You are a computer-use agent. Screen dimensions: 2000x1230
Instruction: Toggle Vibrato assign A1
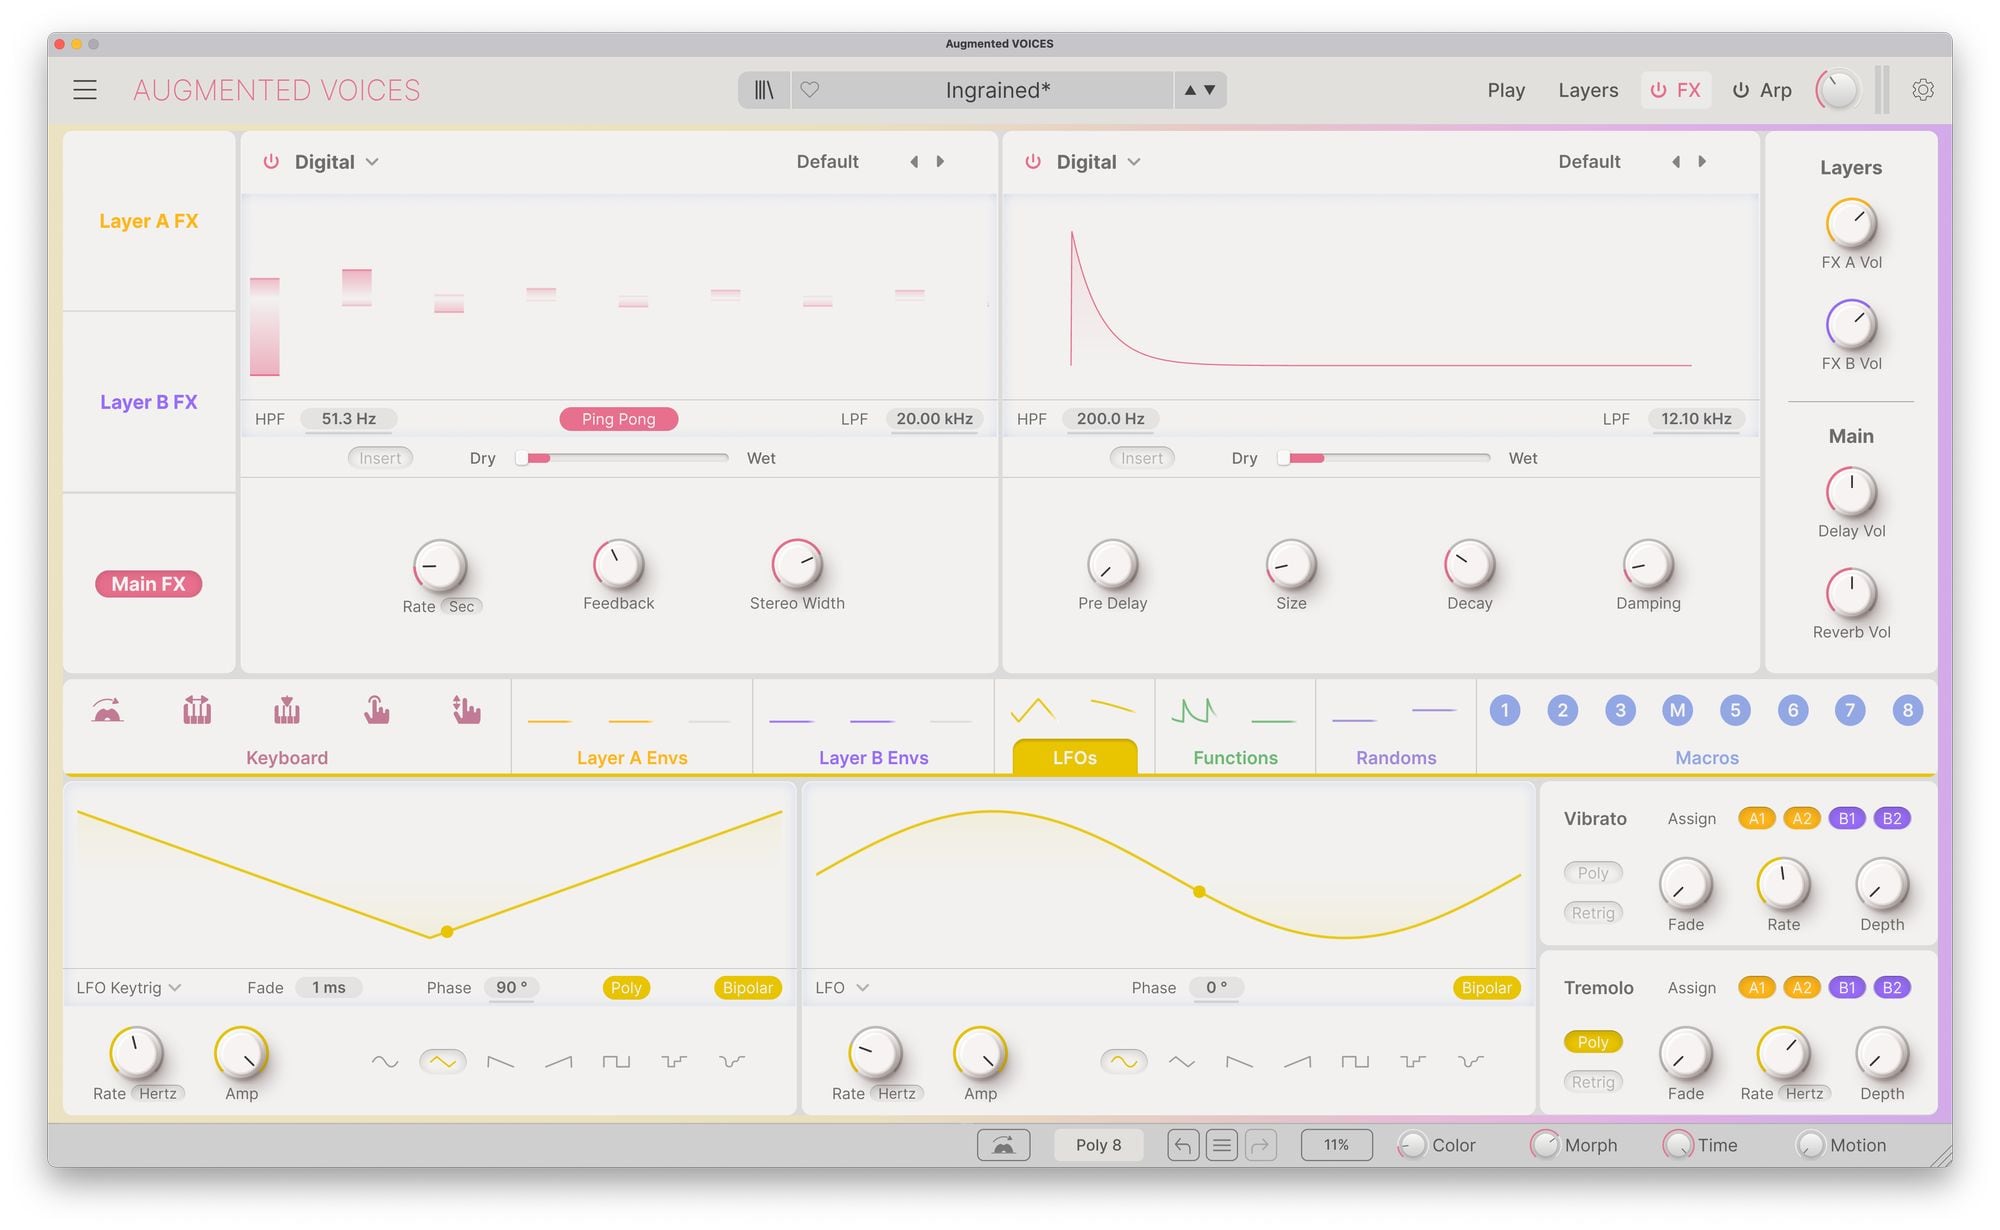[1757, 819]
